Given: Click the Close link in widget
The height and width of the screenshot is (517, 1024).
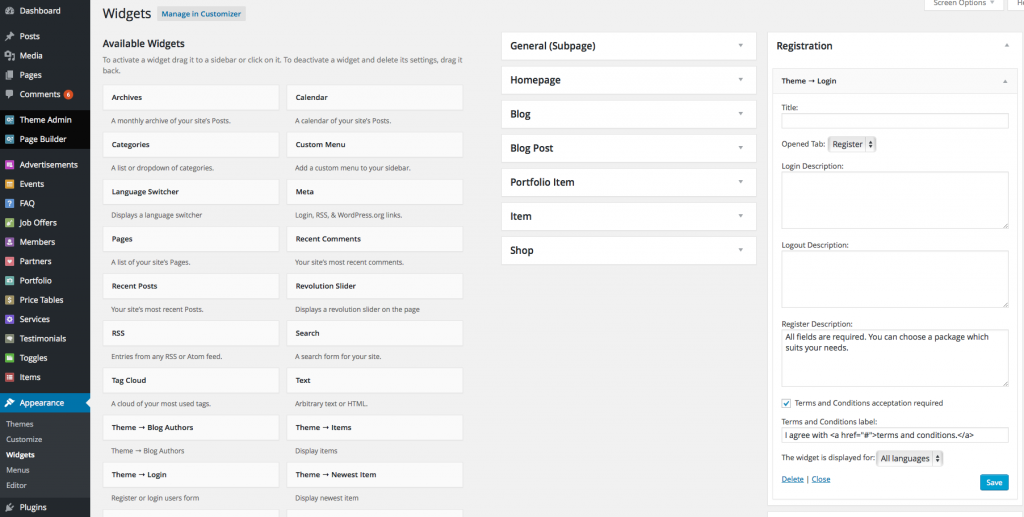Looking at the screenshot, I should (x=821, y=479).
